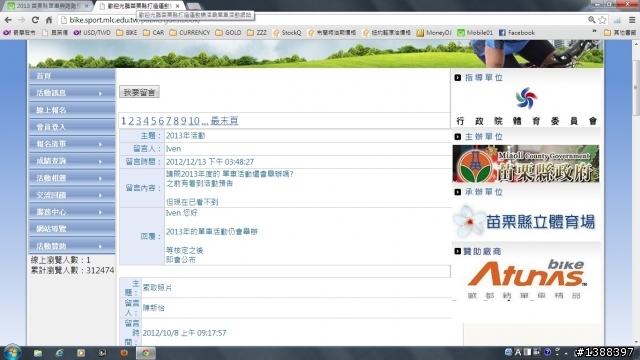
Task: Click the 苗栗縣政府 banner image
Action: (x=526, y=164)
